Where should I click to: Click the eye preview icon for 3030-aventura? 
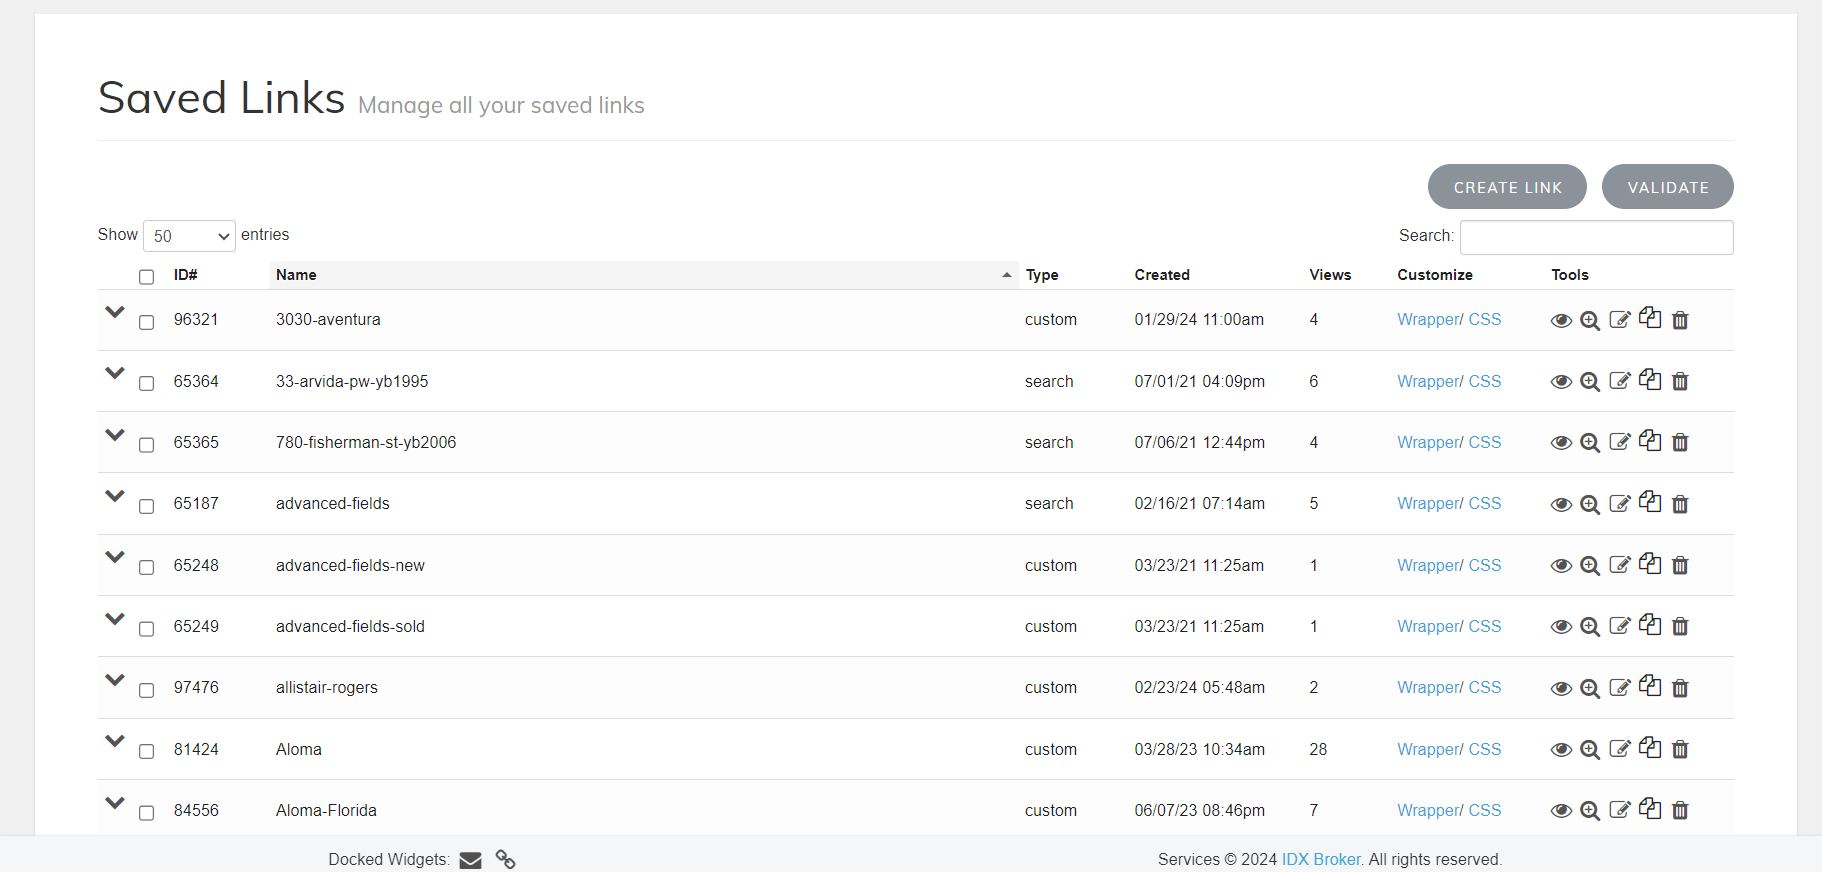point(1560,321)
